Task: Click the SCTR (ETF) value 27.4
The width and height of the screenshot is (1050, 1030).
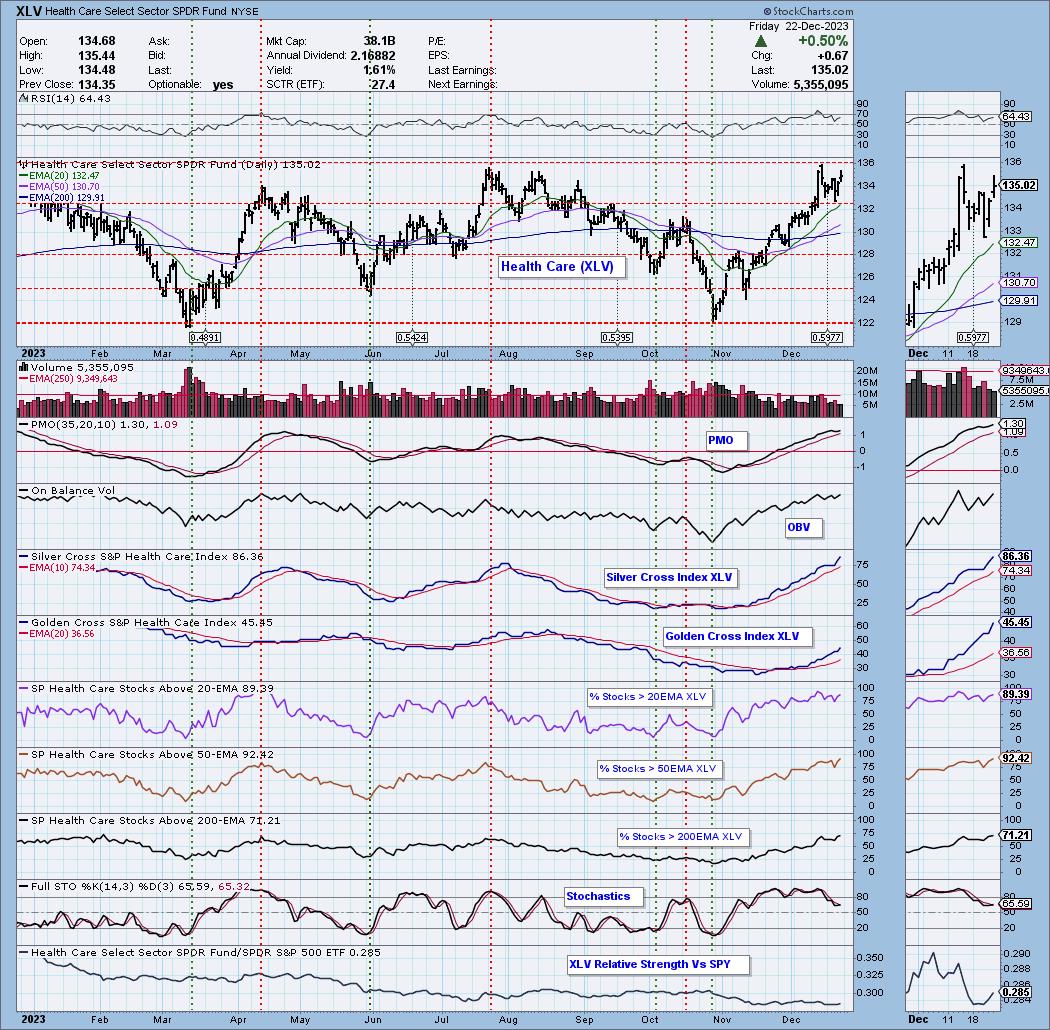Action: tap(384, 85)
